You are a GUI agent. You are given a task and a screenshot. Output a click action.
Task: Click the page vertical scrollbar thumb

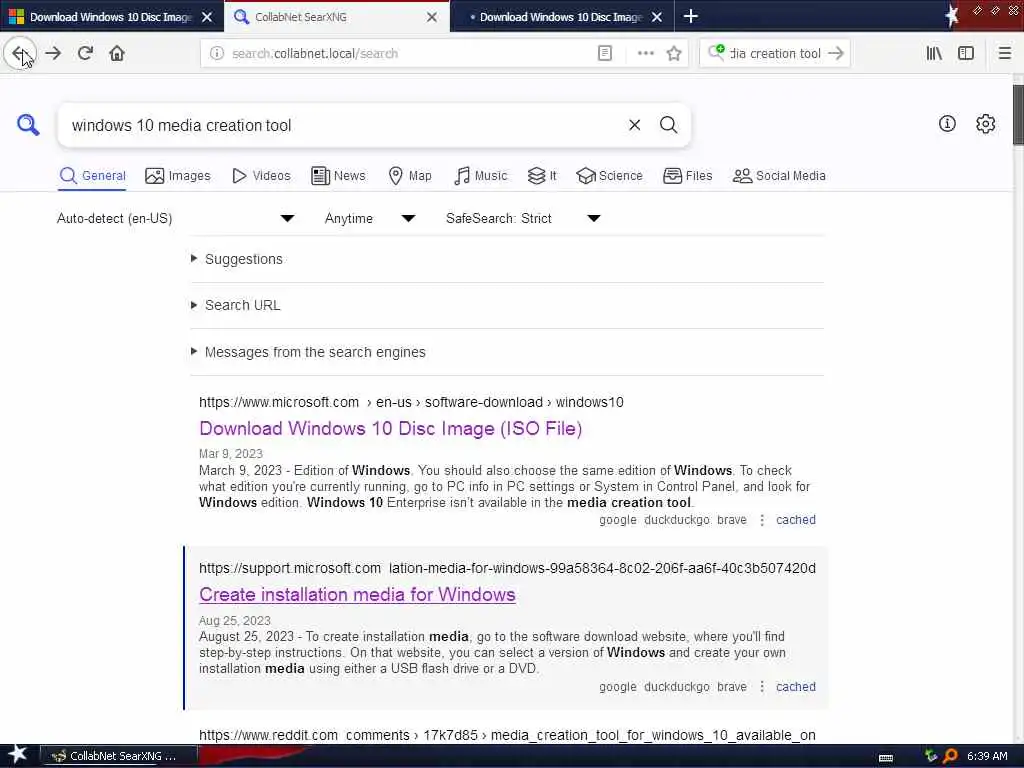click(x=1018, y=114)
